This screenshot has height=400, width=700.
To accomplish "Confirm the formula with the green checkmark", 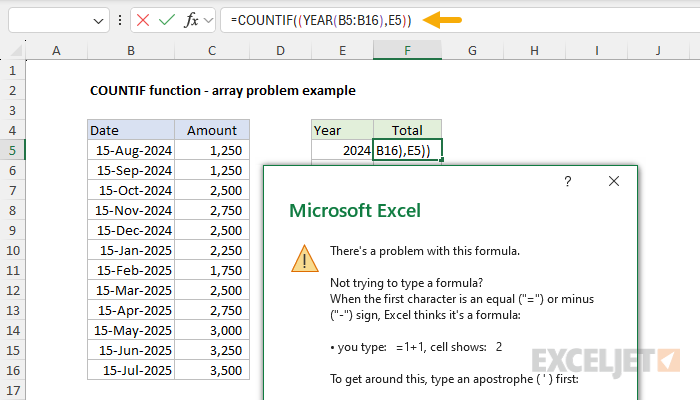I will tap(167, 20).
